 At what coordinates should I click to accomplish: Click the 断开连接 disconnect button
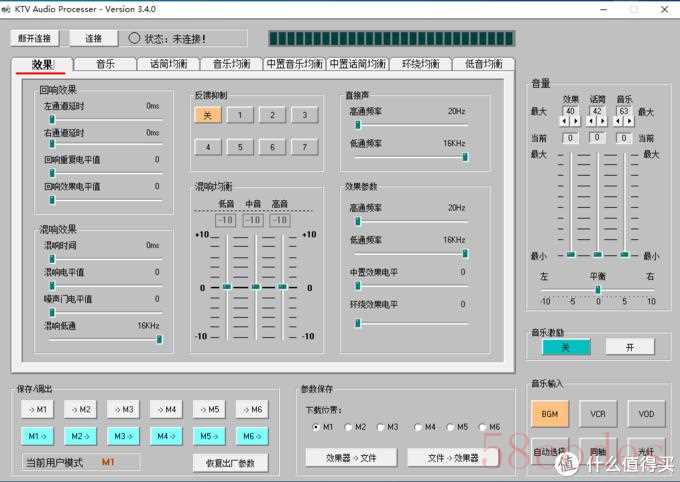[35, 38]
